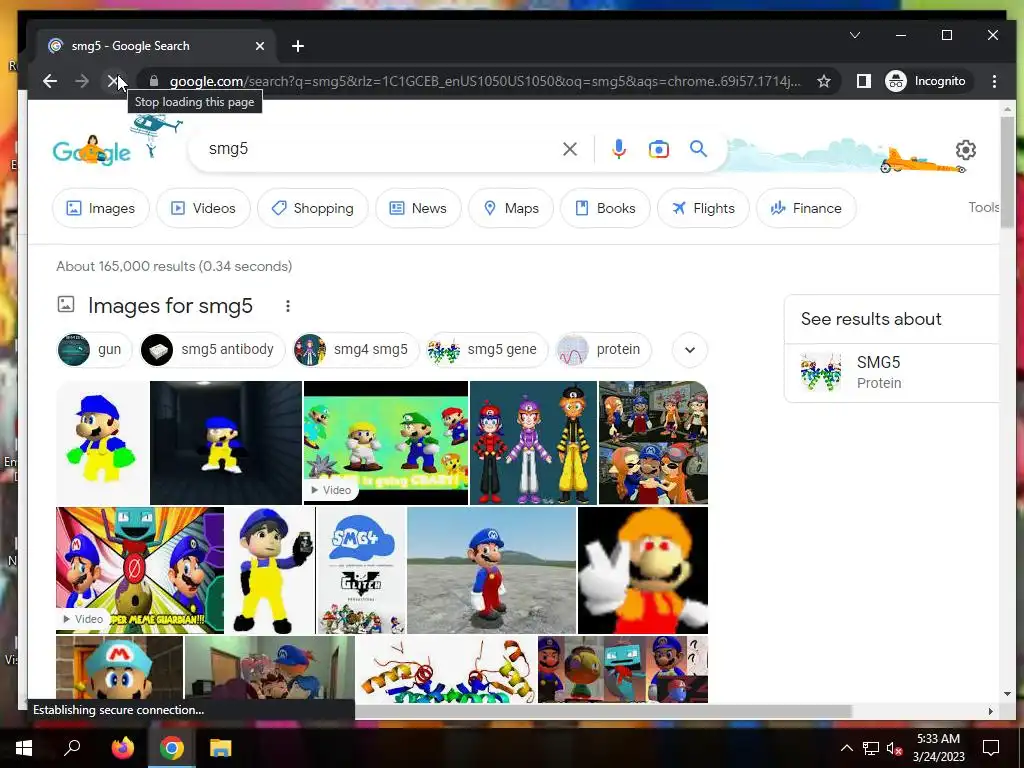
Task: Open Images for smg5 heading link
Action: pyautogui.click(x=170, y=306)
